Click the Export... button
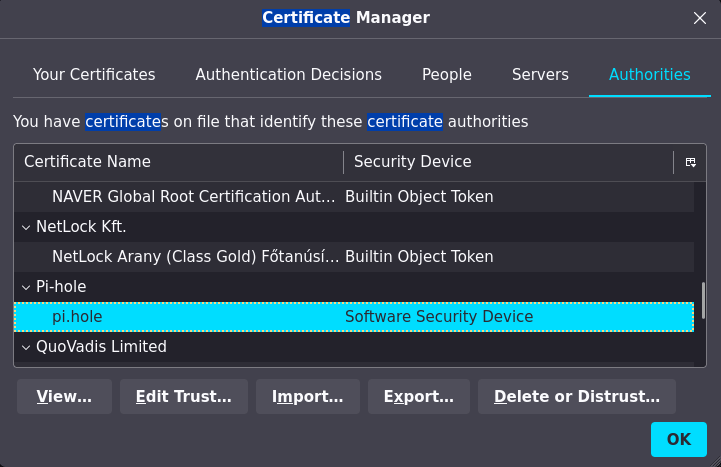The image size is (721, 467). pos(419,396)
